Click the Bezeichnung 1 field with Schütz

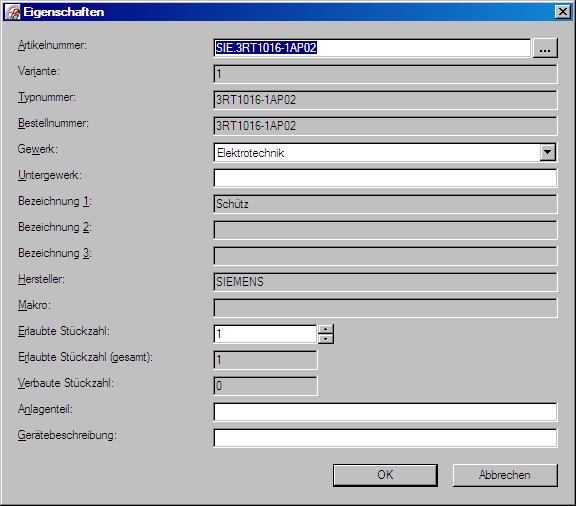click(x=385, y=204)
